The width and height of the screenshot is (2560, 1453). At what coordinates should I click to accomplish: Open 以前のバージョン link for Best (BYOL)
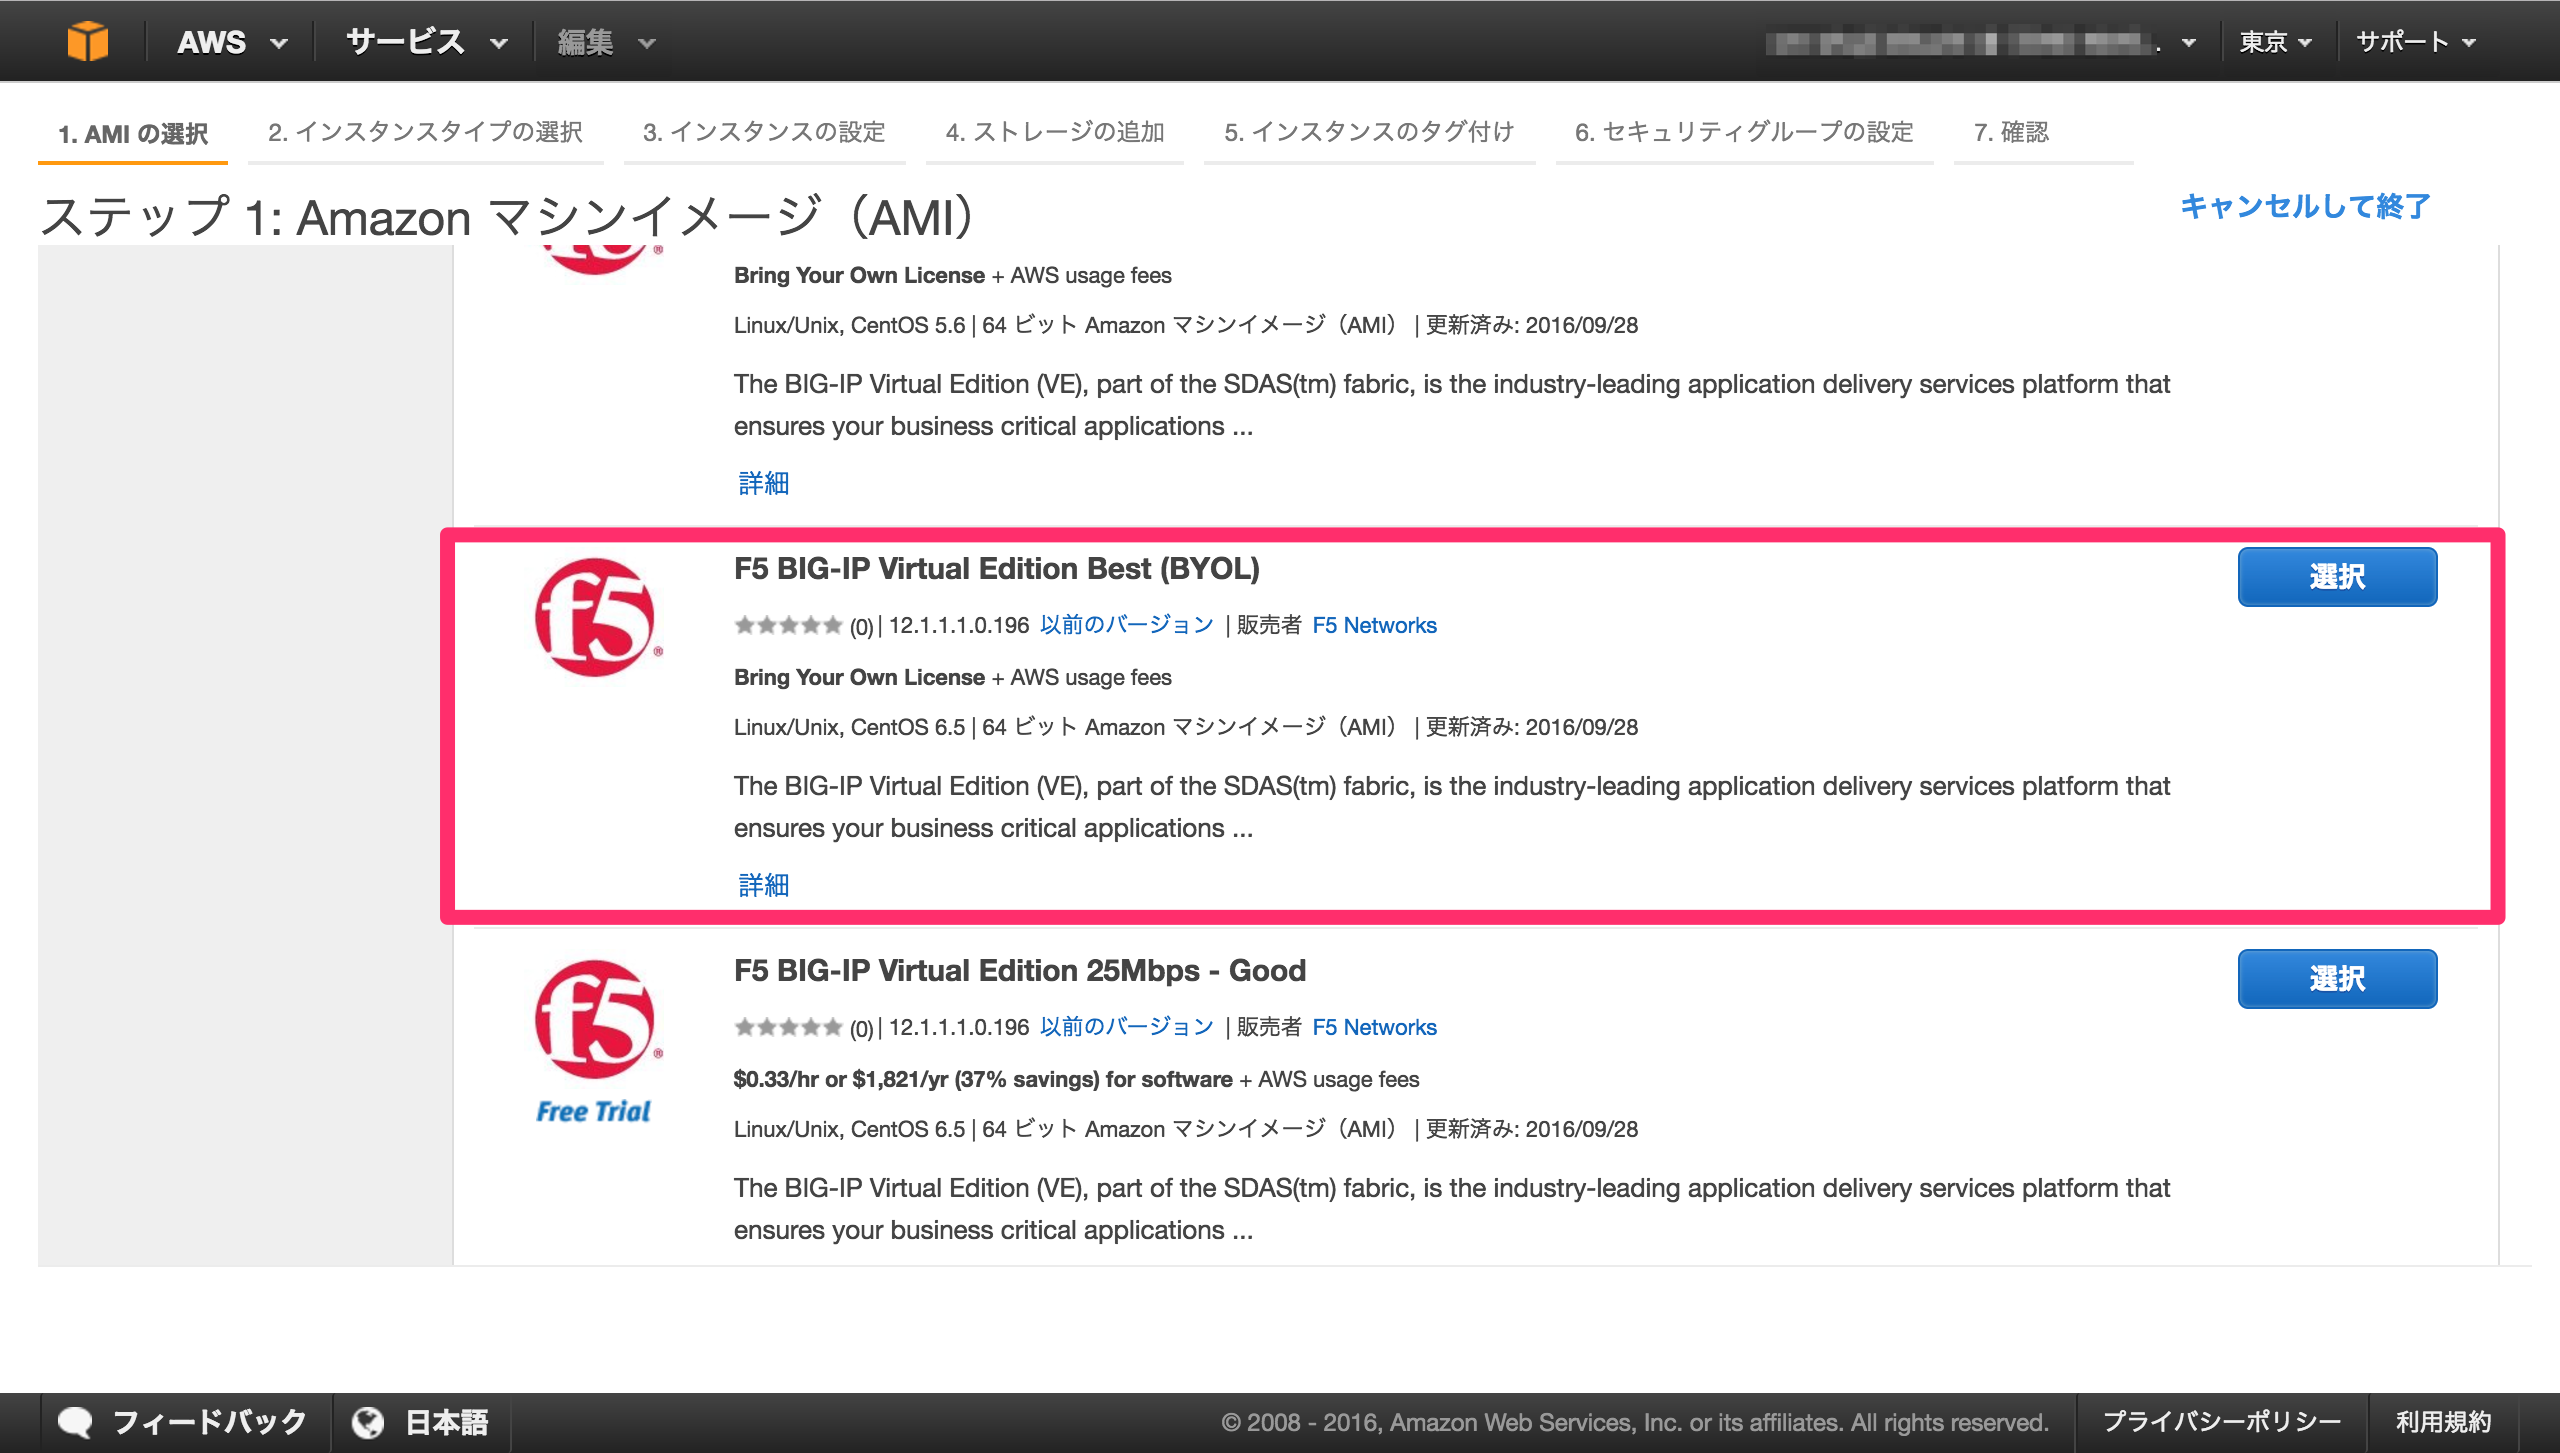[x=1126, y=625]
